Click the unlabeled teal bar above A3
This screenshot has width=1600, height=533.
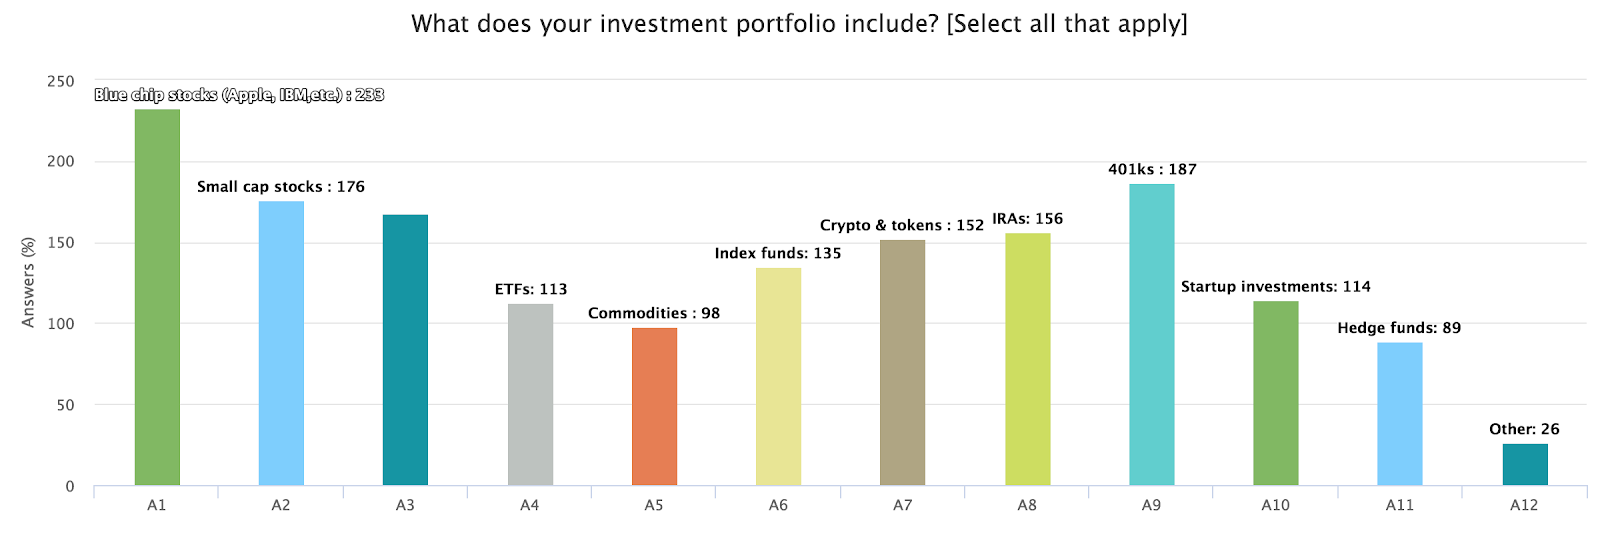(405, 350)
